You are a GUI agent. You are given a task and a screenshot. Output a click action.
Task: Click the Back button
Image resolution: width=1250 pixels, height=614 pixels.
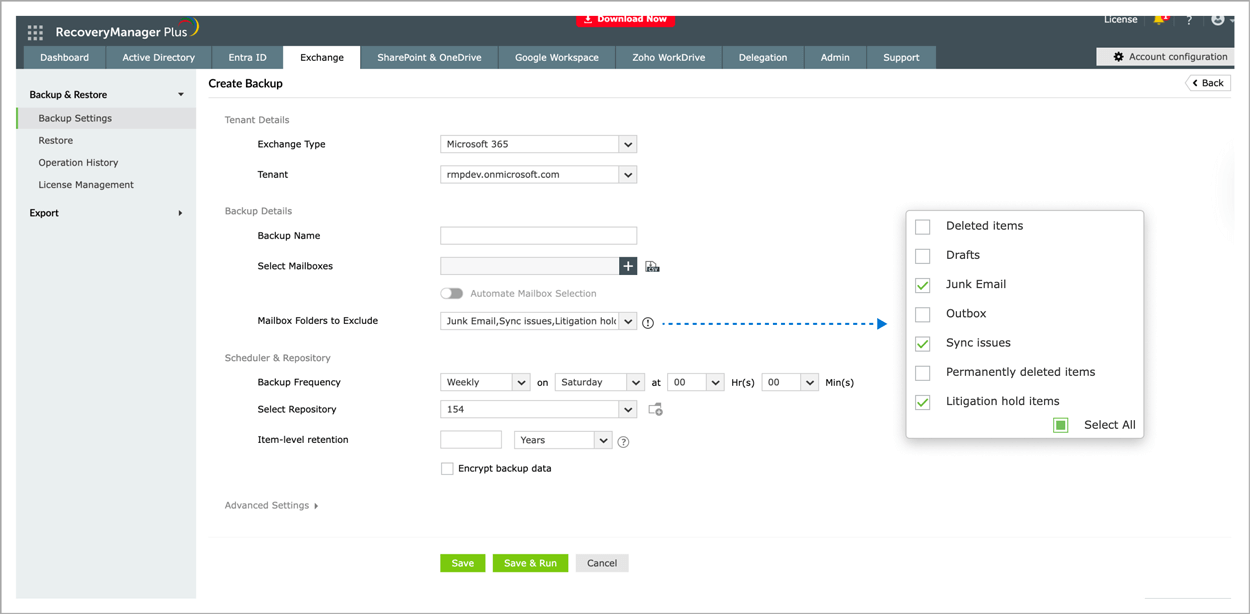coord(1208,83)
